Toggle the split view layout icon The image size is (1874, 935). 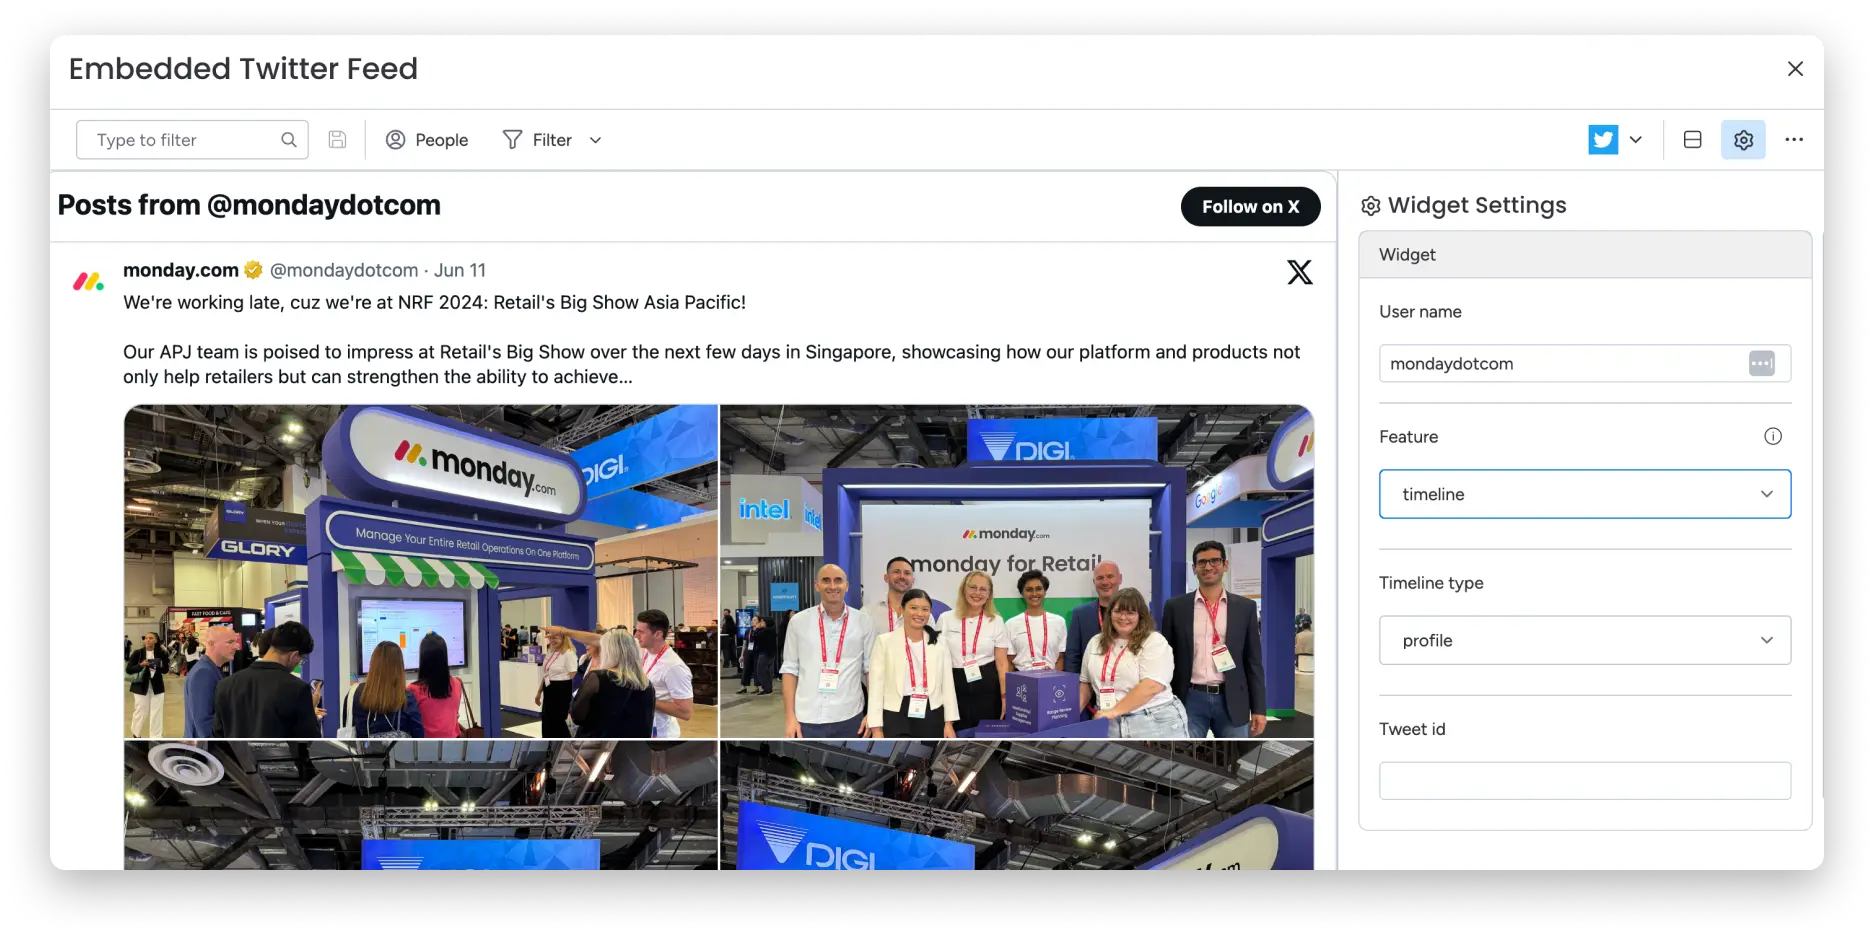1693,140
